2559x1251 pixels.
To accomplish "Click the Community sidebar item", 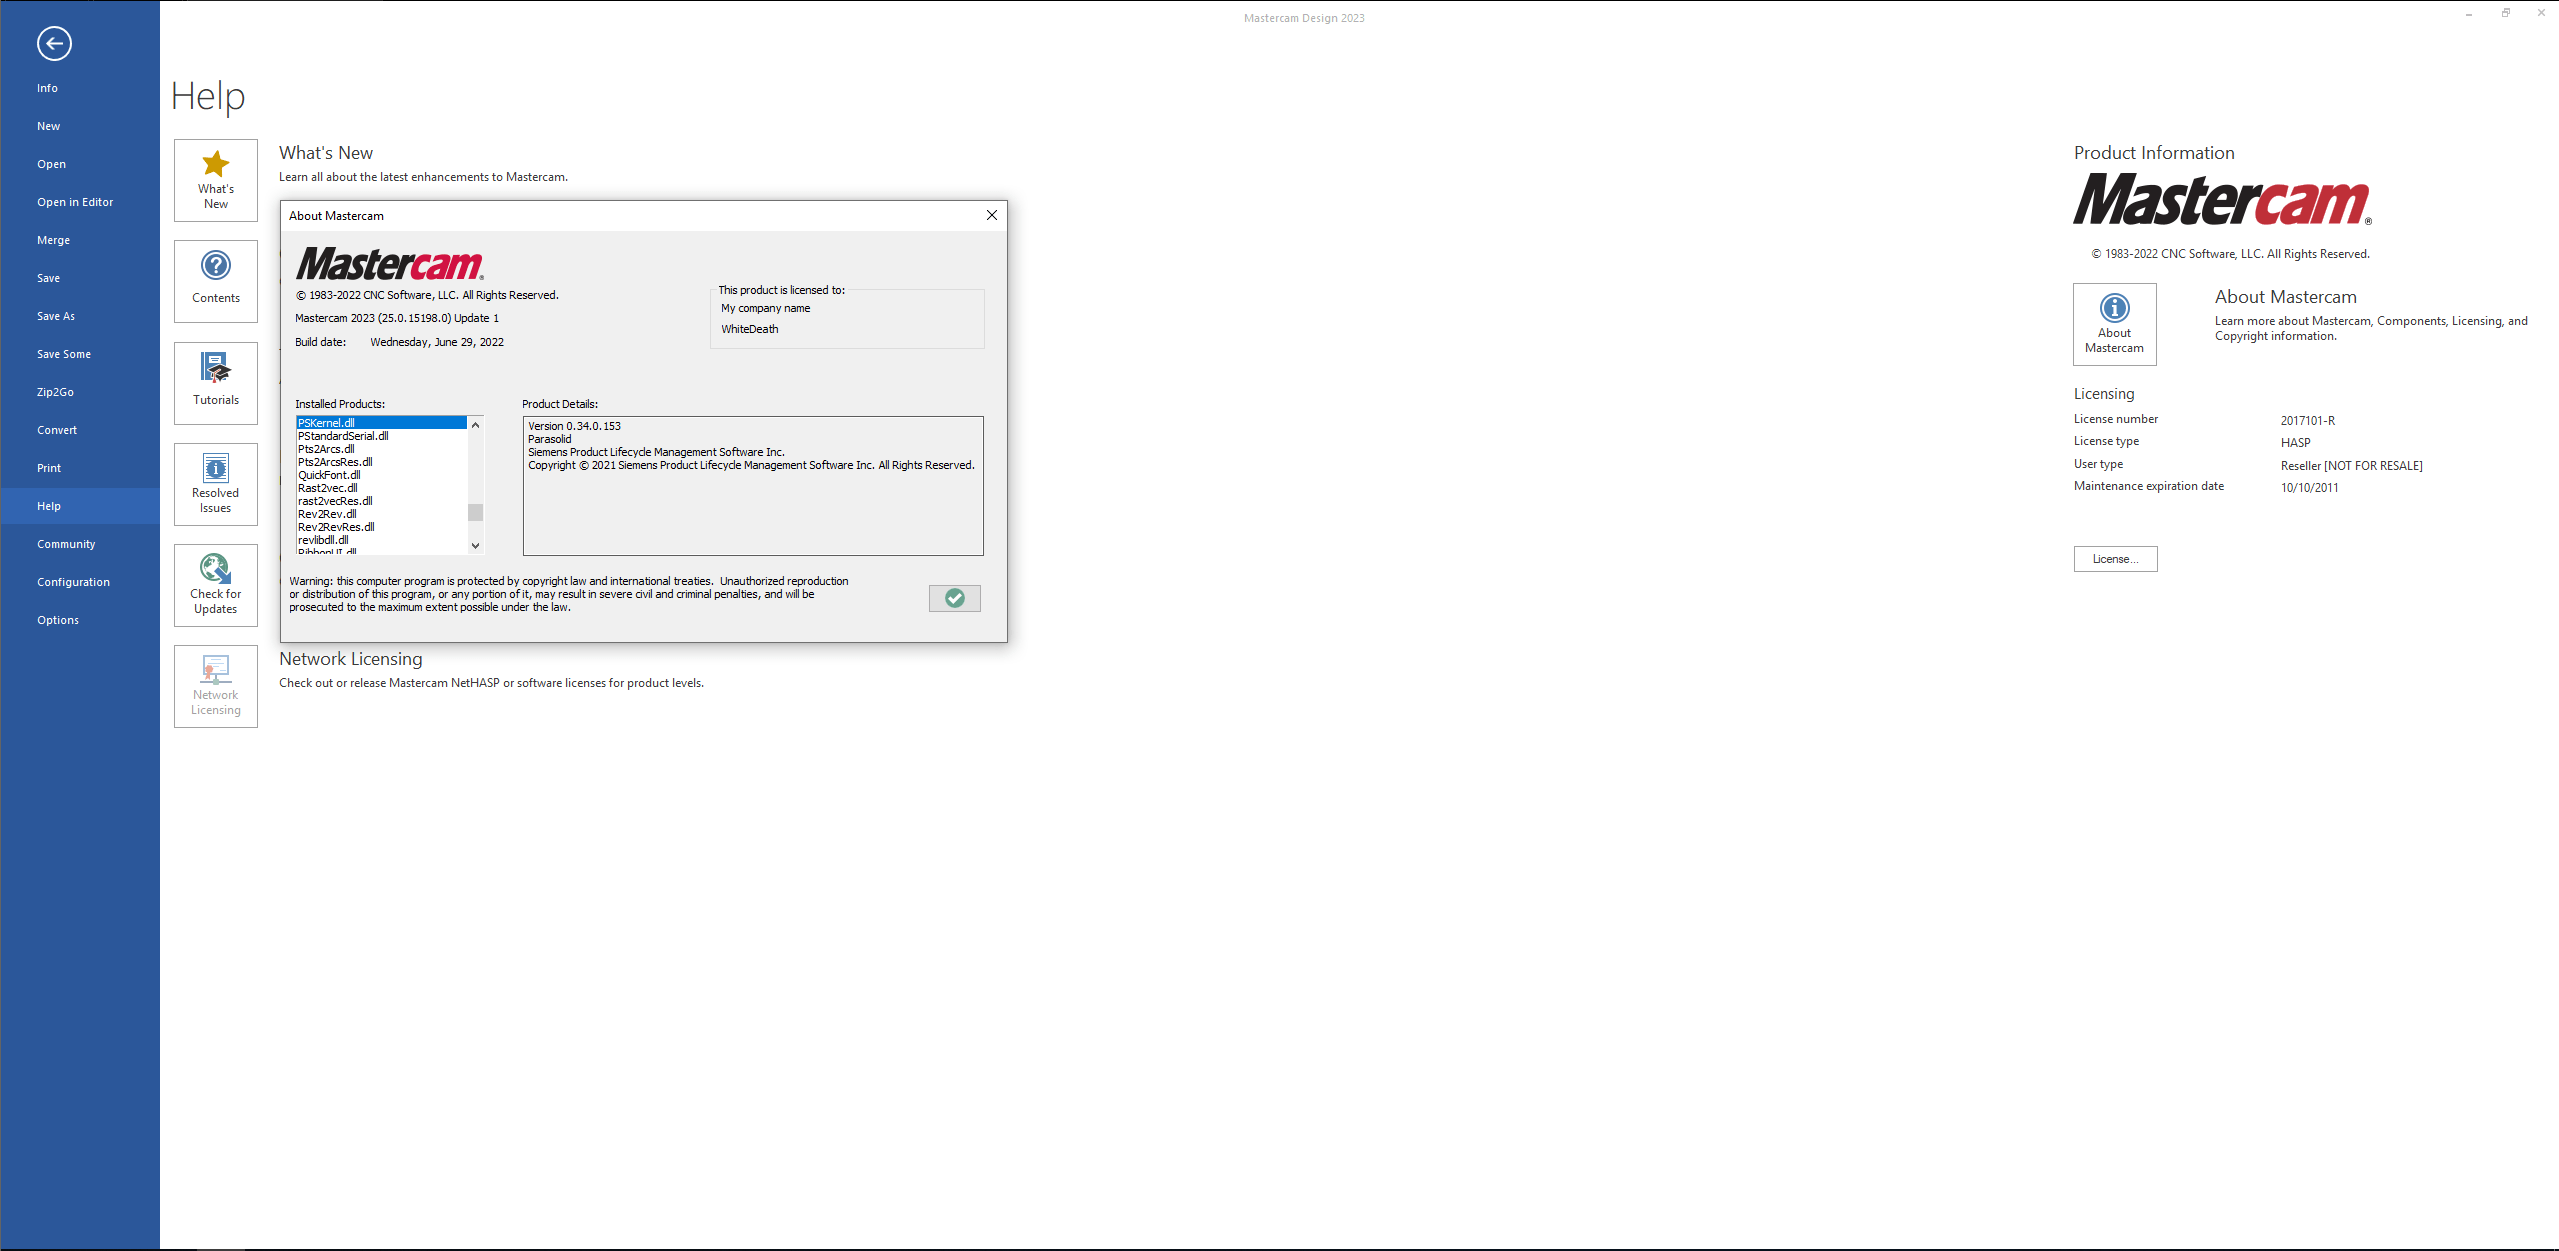I will [67, 543].
